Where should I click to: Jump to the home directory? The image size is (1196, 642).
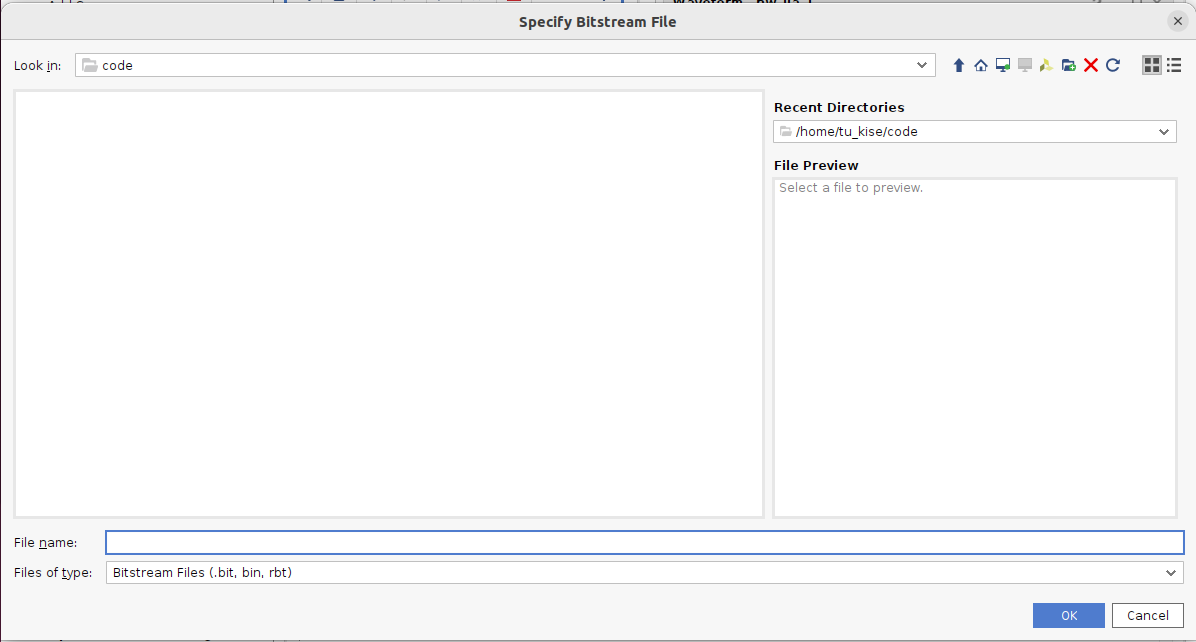[x=980, y=65]
